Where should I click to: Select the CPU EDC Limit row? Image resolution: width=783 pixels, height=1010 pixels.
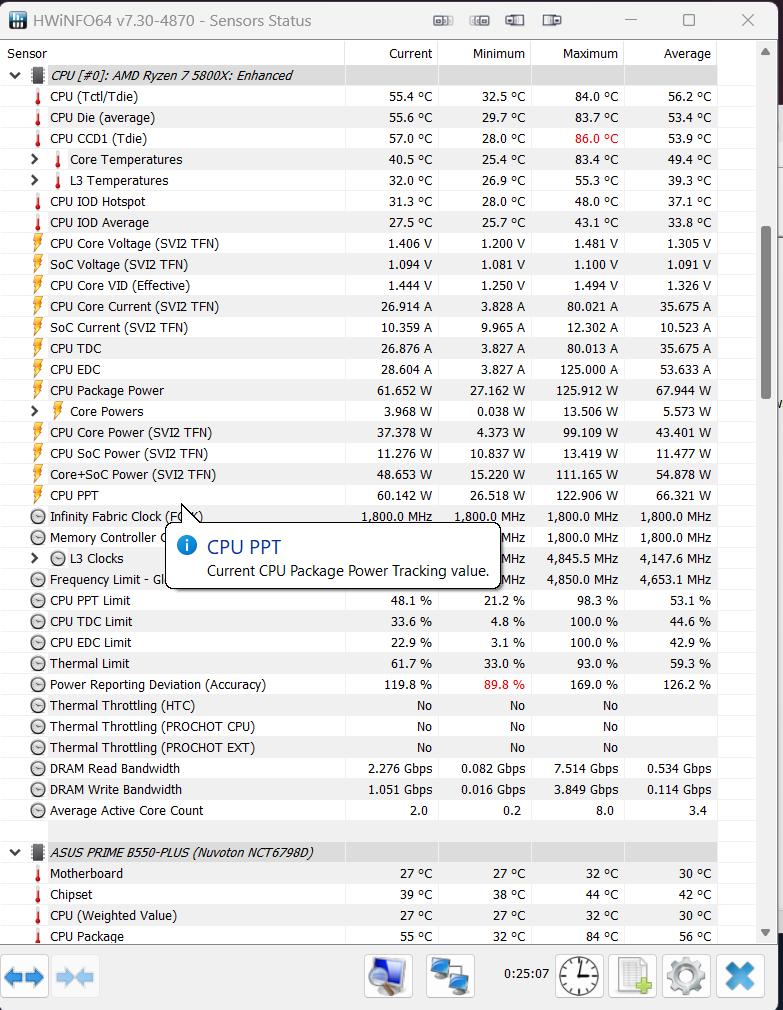(x=359, y=643)
